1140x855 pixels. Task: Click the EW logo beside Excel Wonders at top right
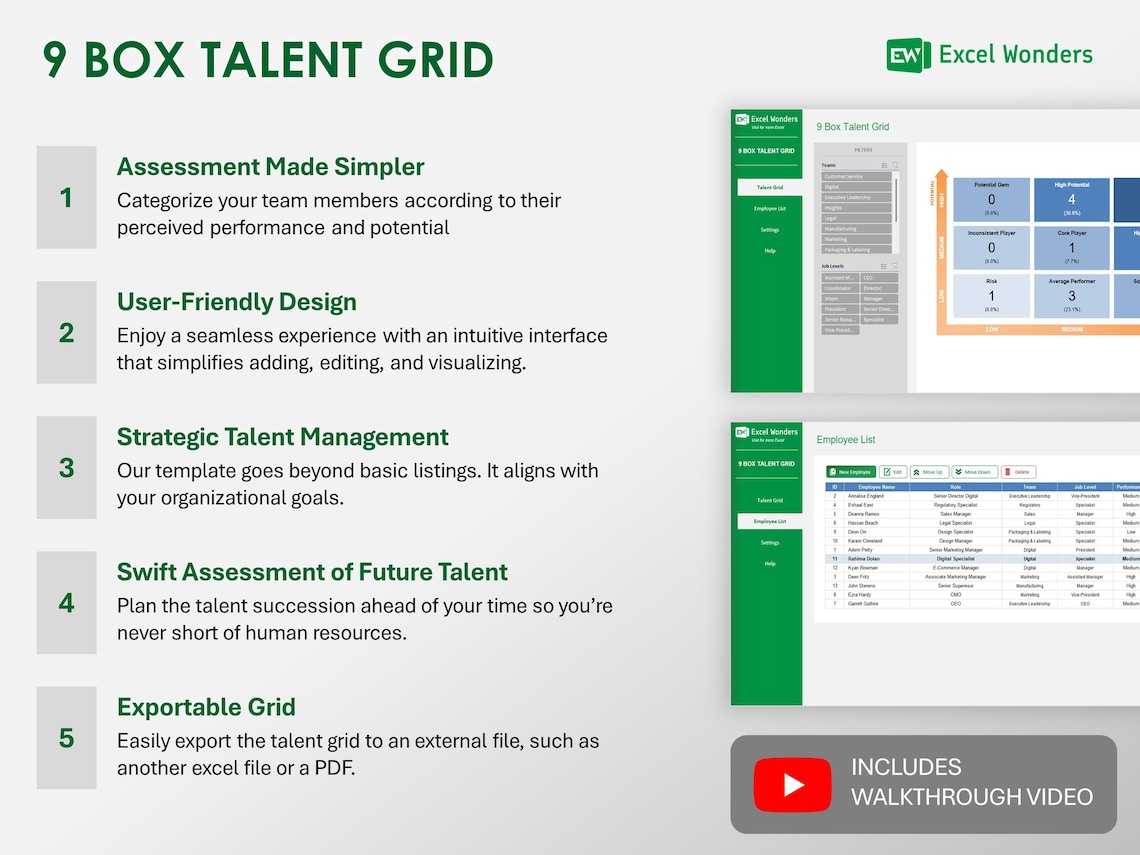pyautogui.click(x=907, y=54)
